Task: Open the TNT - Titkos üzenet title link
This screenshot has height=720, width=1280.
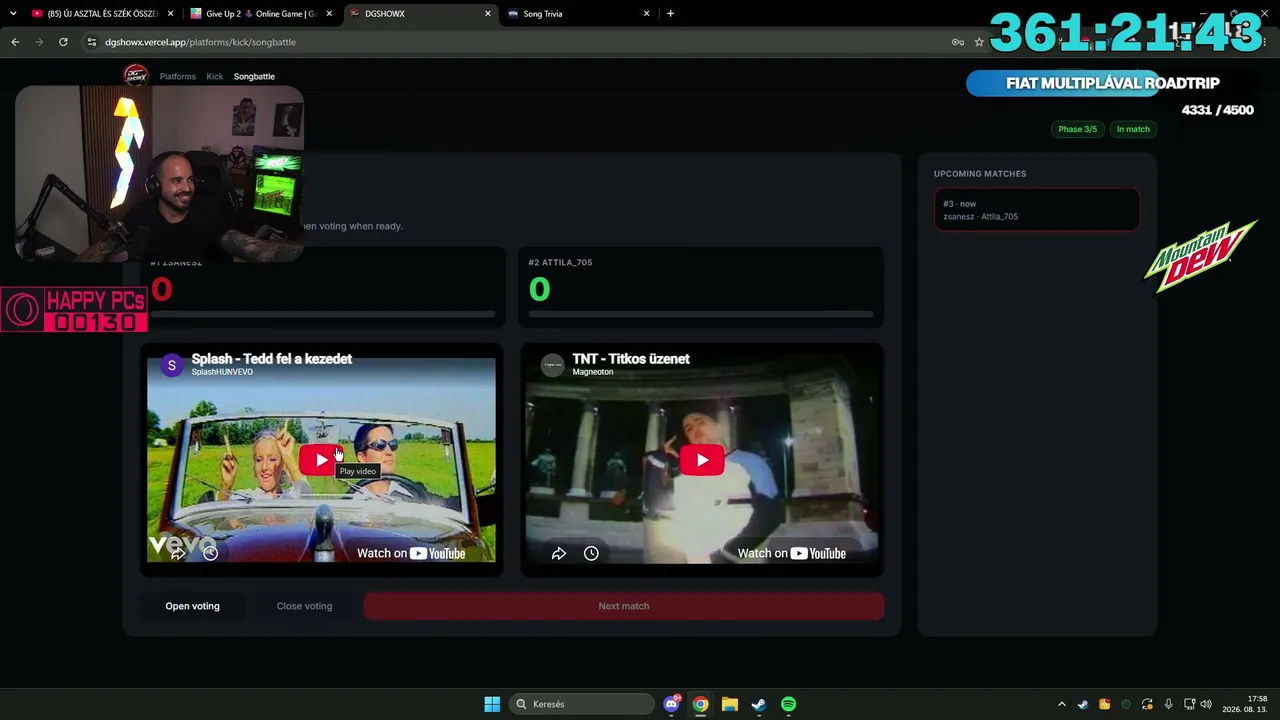Action: 631,359
